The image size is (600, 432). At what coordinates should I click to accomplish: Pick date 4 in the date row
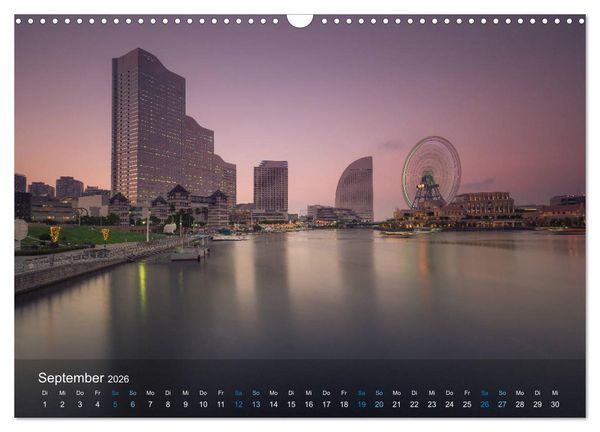pos(98,404)
